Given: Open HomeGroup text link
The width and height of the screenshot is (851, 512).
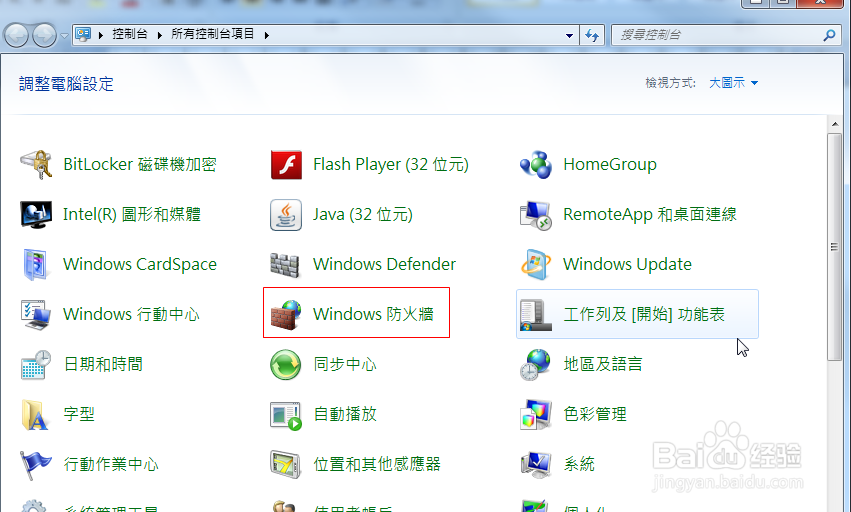Looking at the screenshot, I should (x=610, y=165).
